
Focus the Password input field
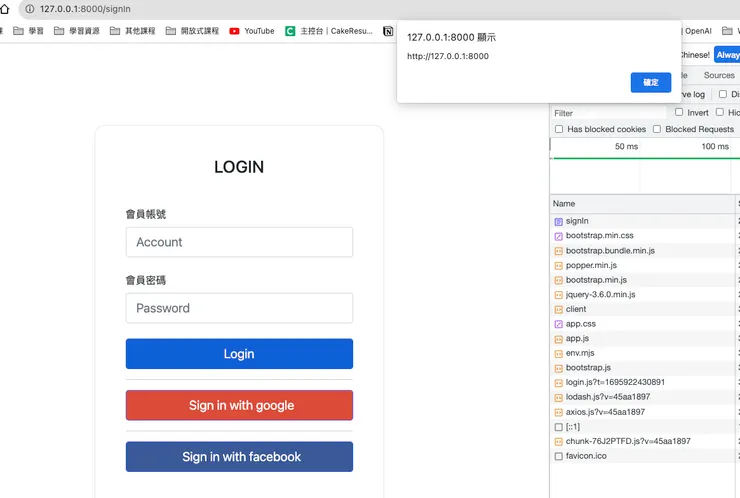tap(239, 308)
